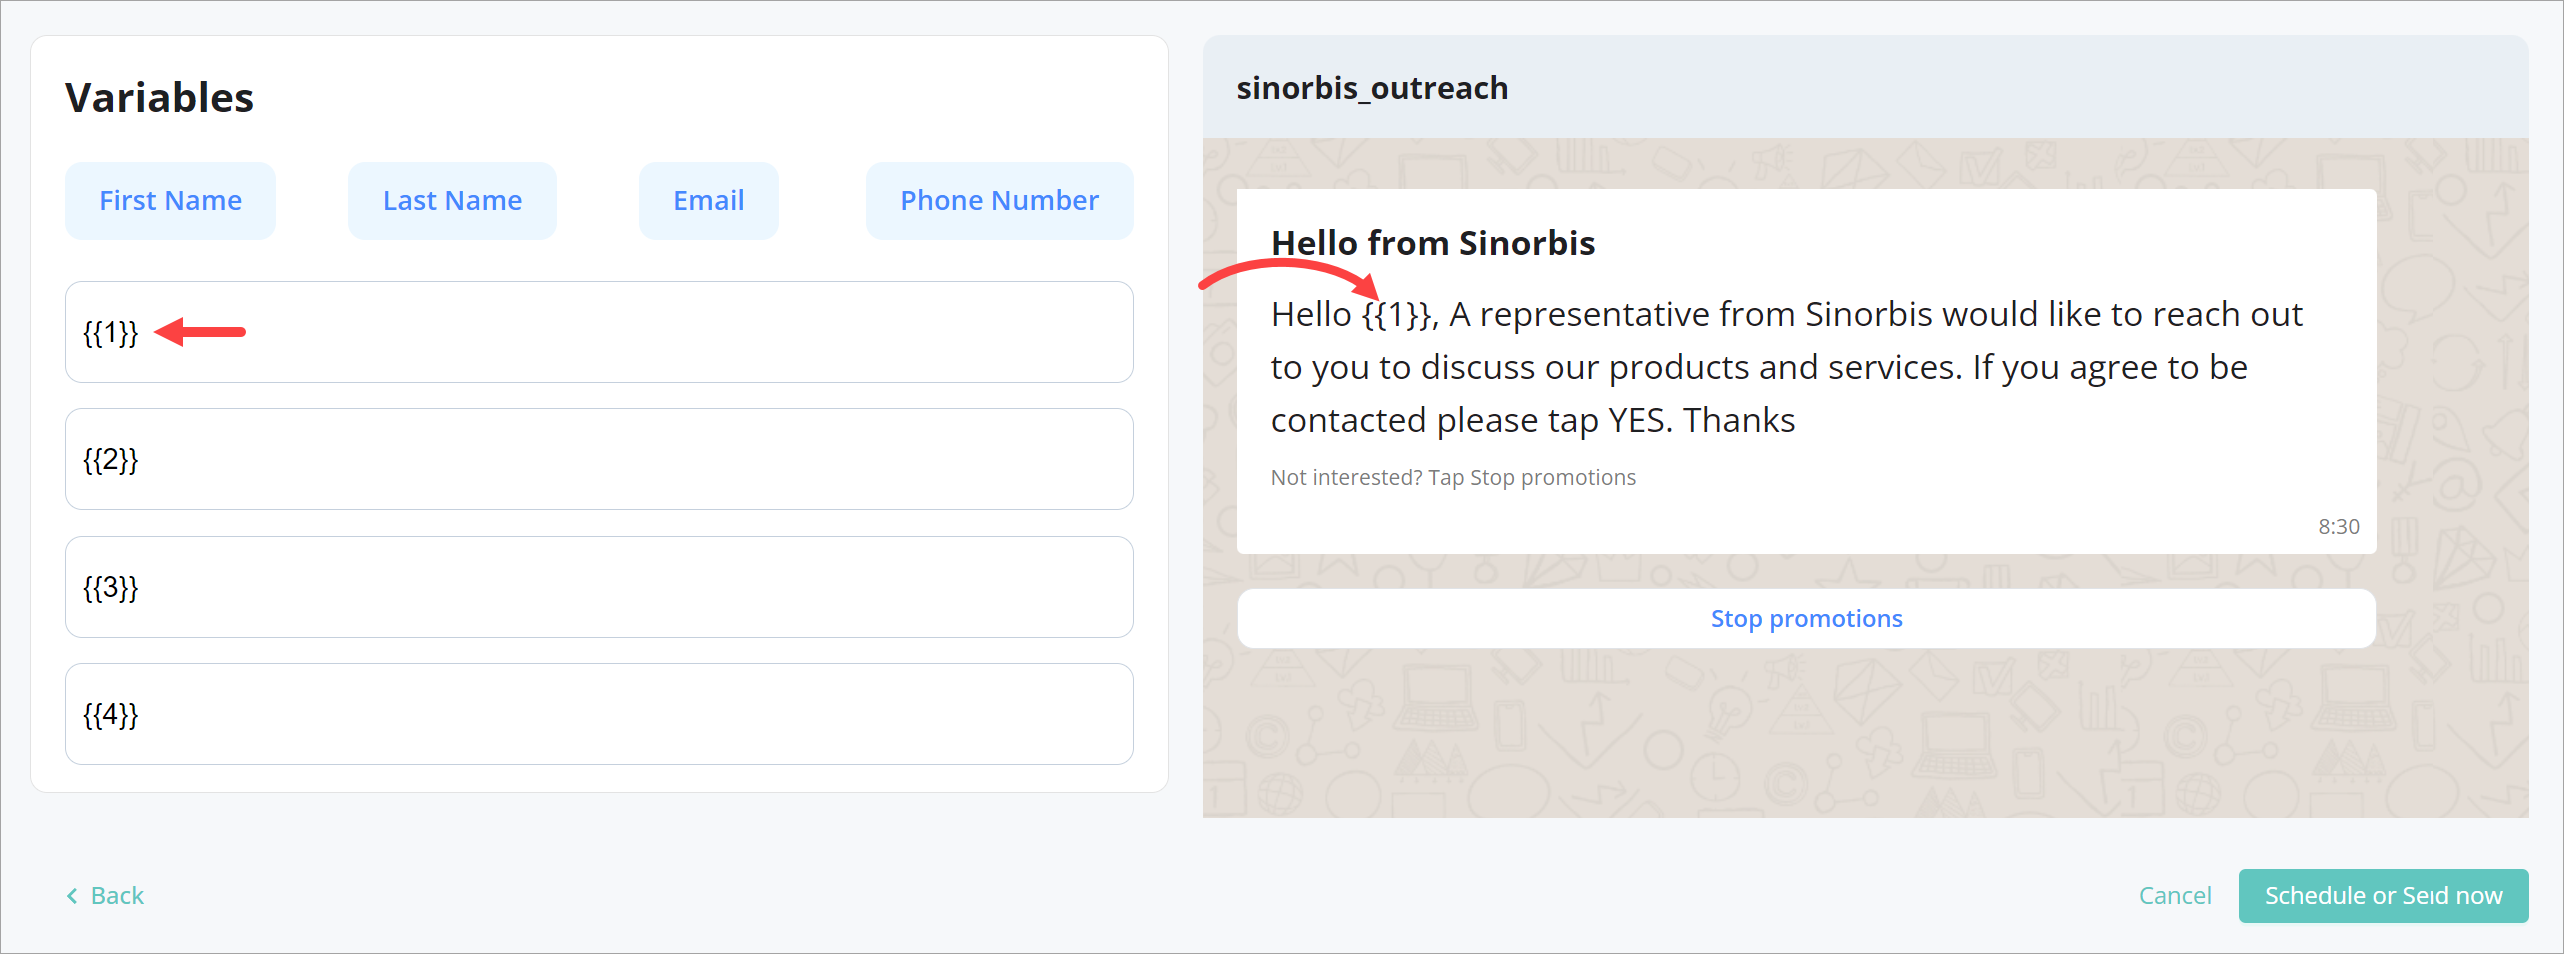Click the Cancel link

(2176, 895)
